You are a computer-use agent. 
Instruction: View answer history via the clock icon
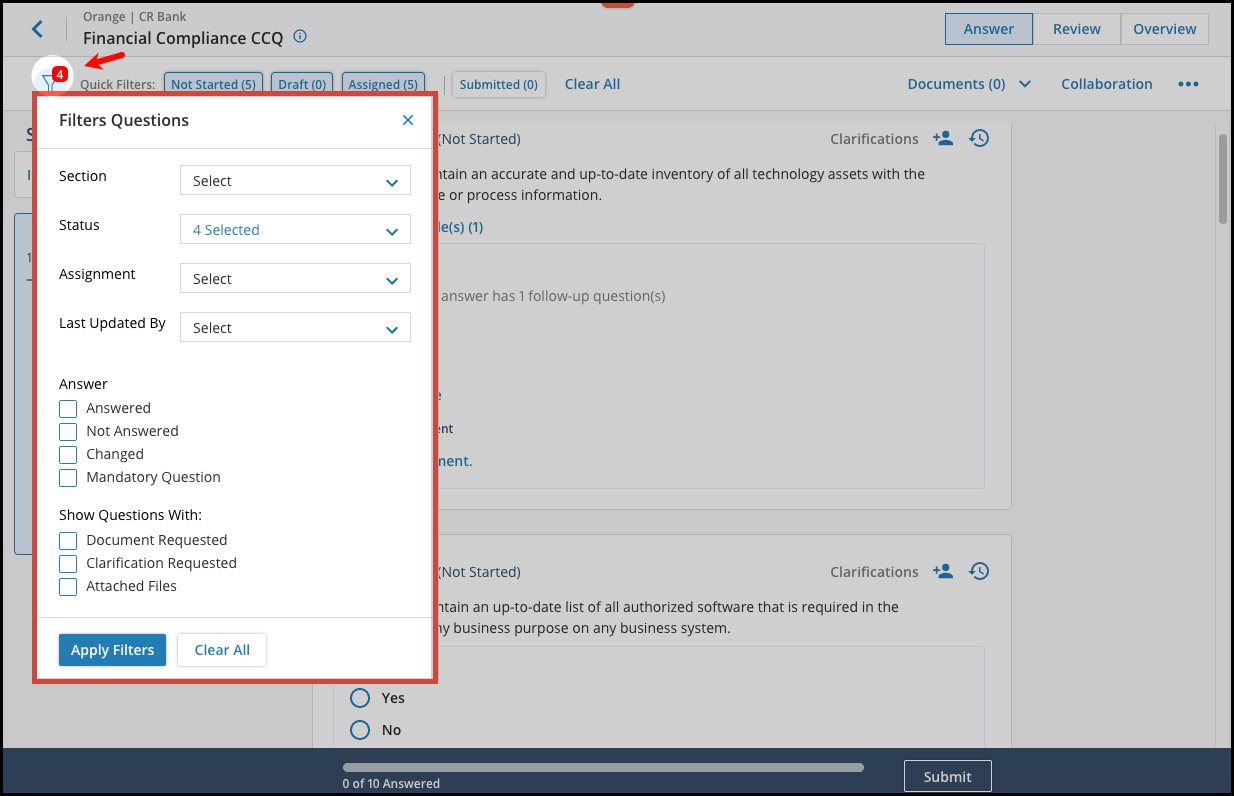(x=979, y=138)
